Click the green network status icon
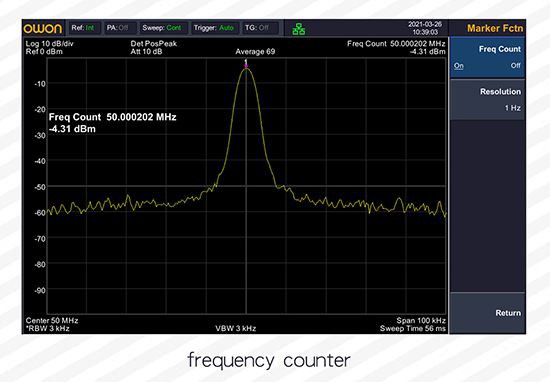This screenshot has height=382, width=550. [x=299, y=29]
